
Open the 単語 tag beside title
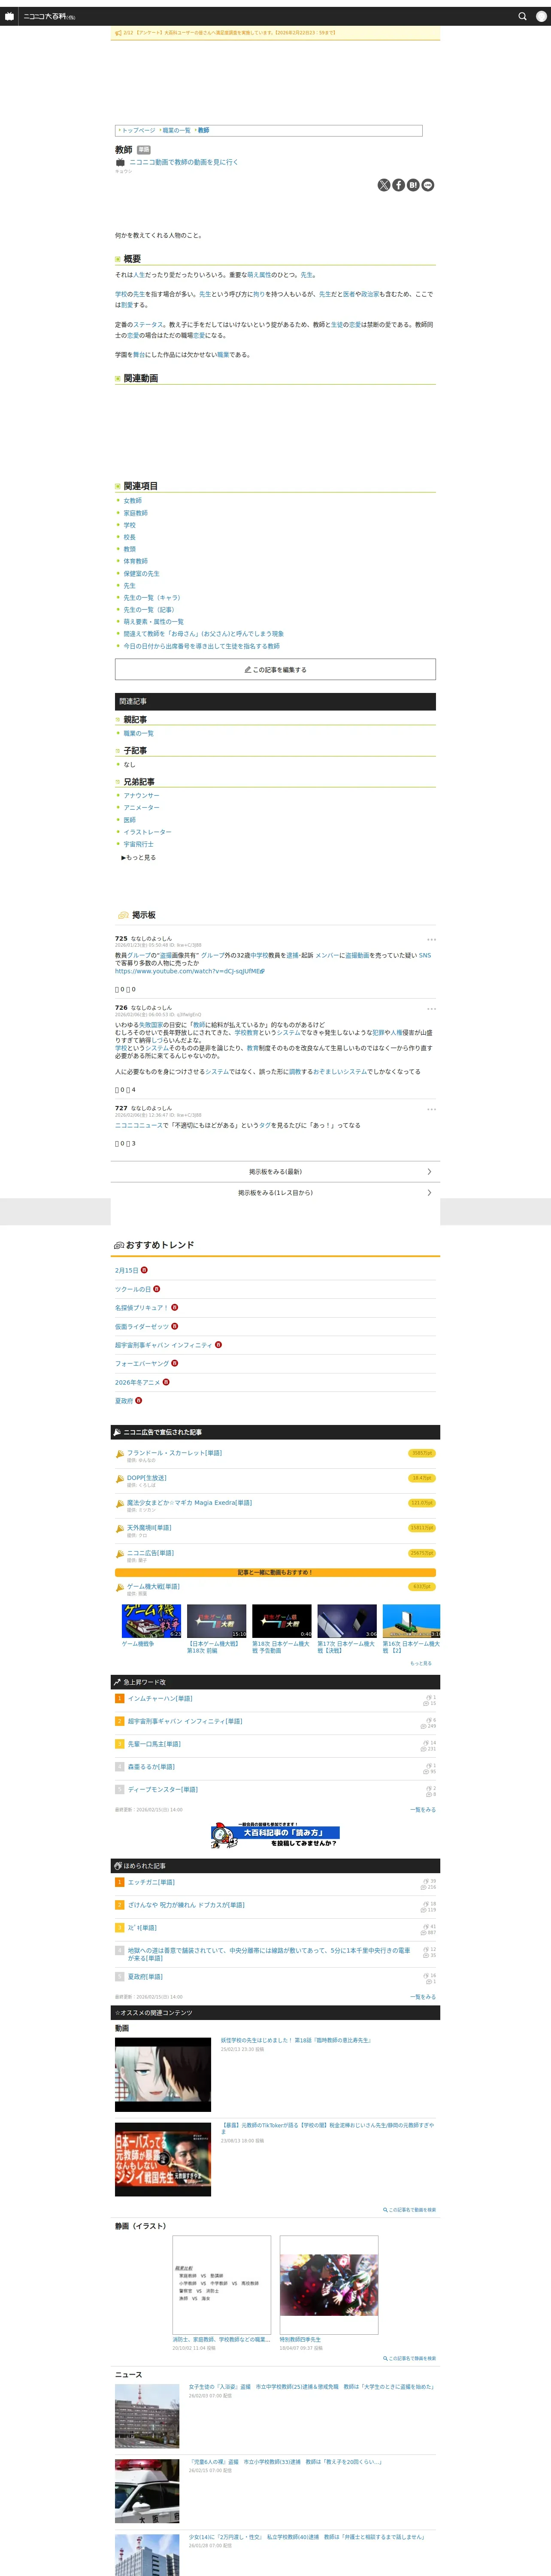click(144, 150)
